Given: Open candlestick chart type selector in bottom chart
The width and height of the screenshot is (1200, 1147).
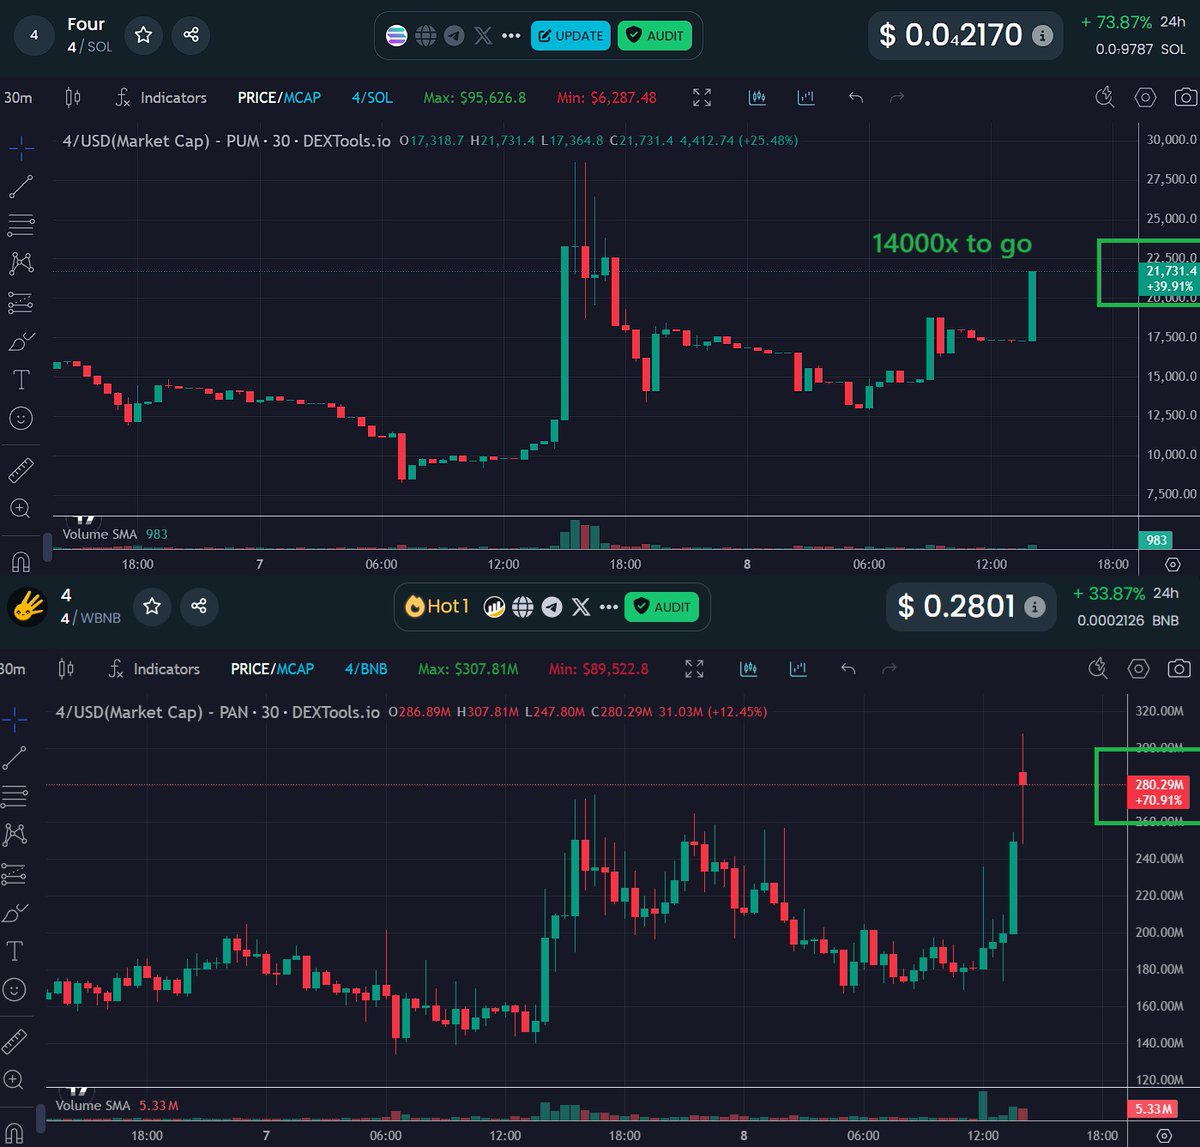Looking at the screenshot, I should (66, 668).
